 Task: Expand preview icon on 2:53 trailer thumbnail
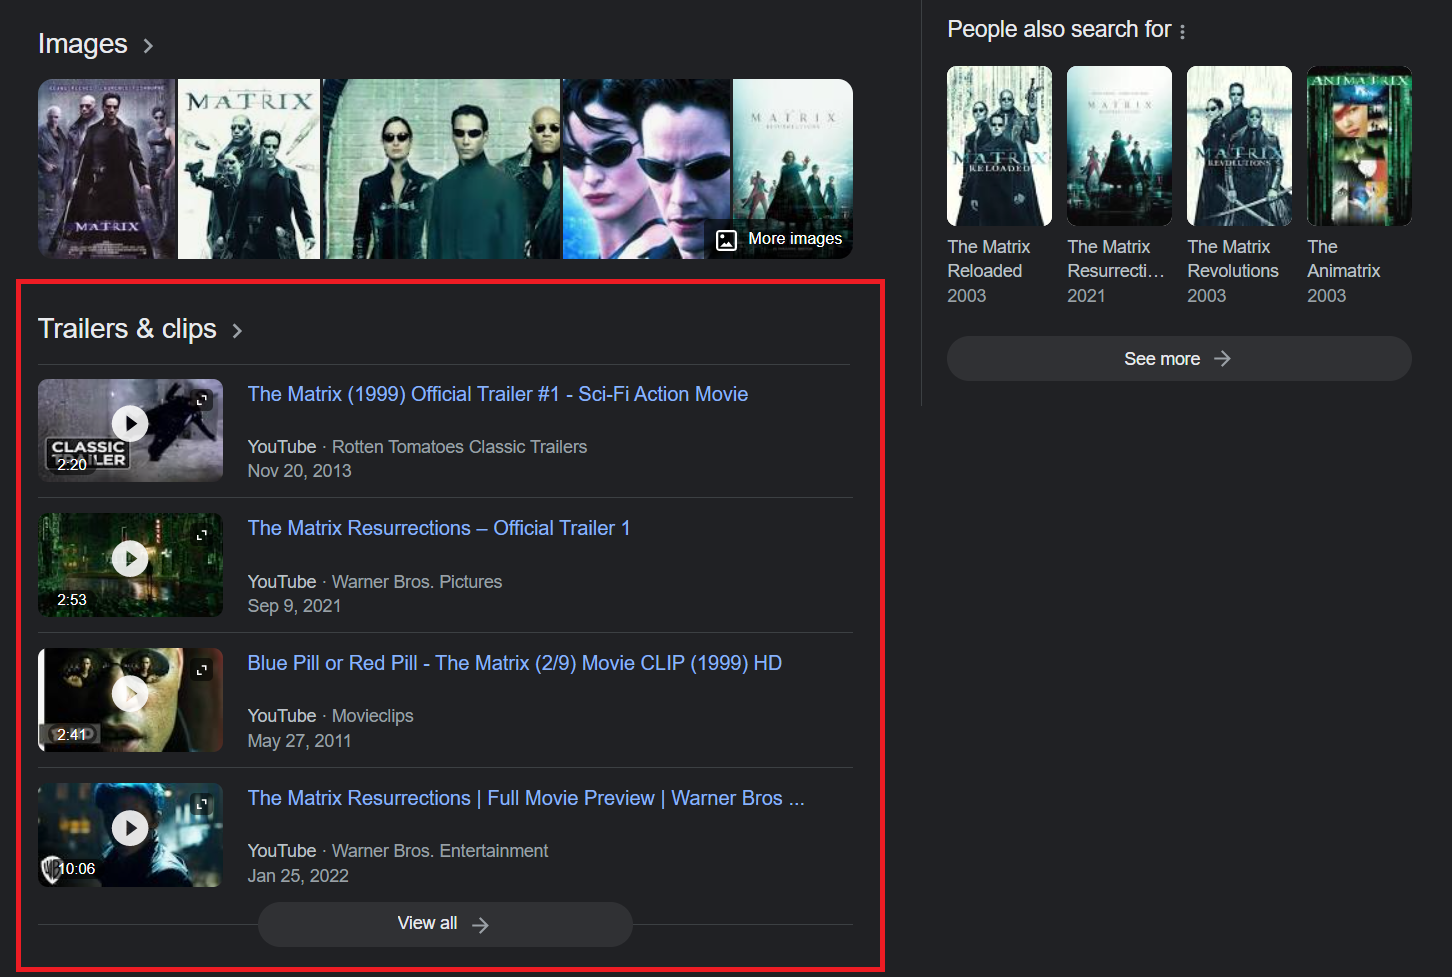202,535
